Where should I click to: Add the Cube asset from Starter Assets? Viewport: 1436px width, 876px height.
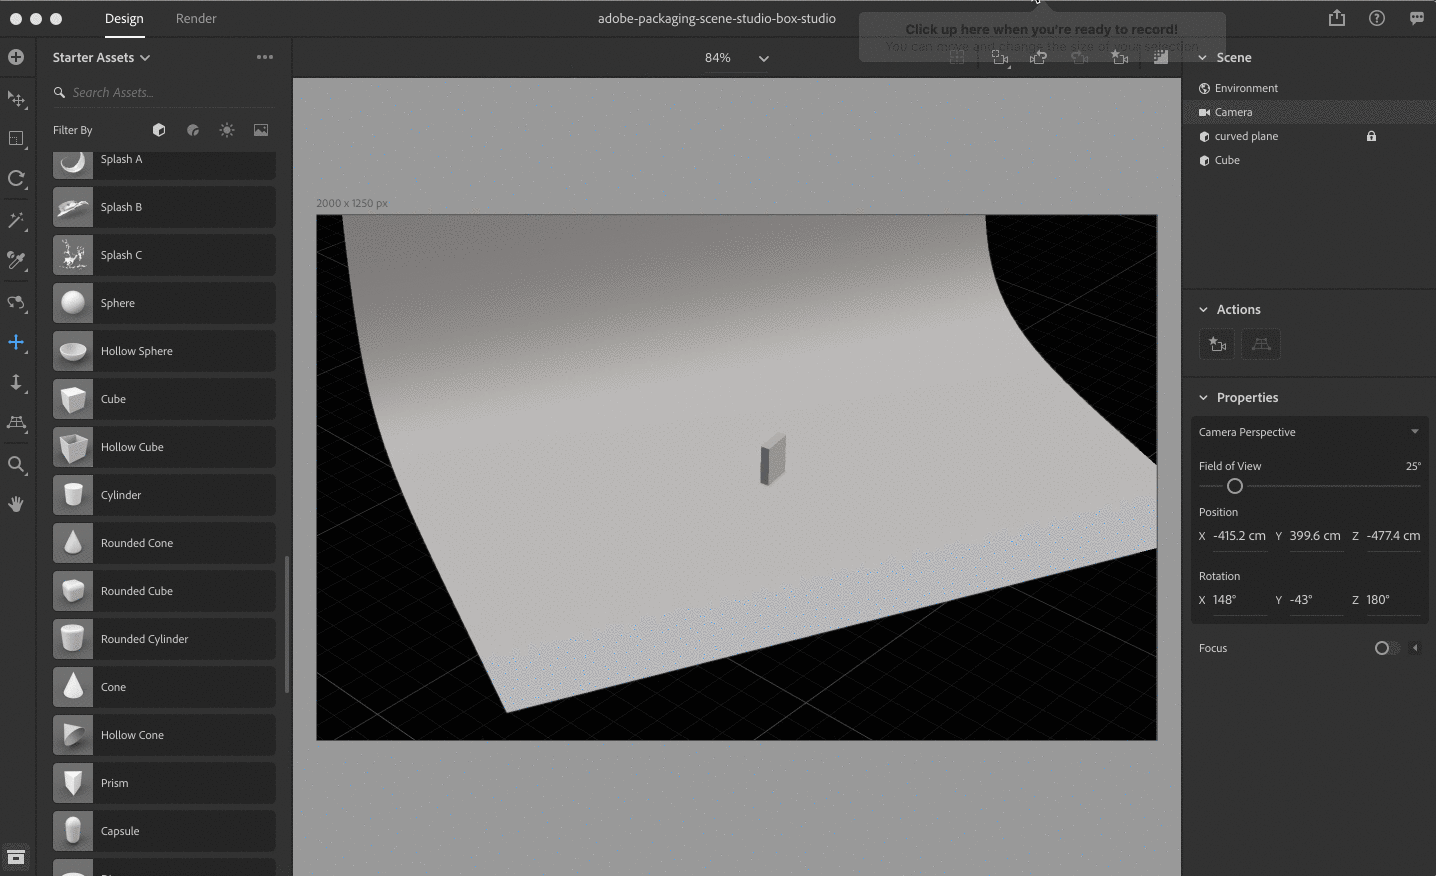click(x=164, y=399)
